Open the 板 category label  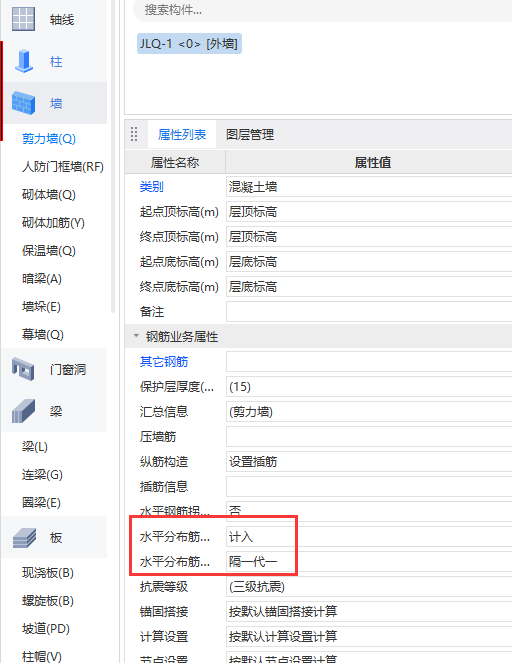pyautogui.click(x=56, y=538)
